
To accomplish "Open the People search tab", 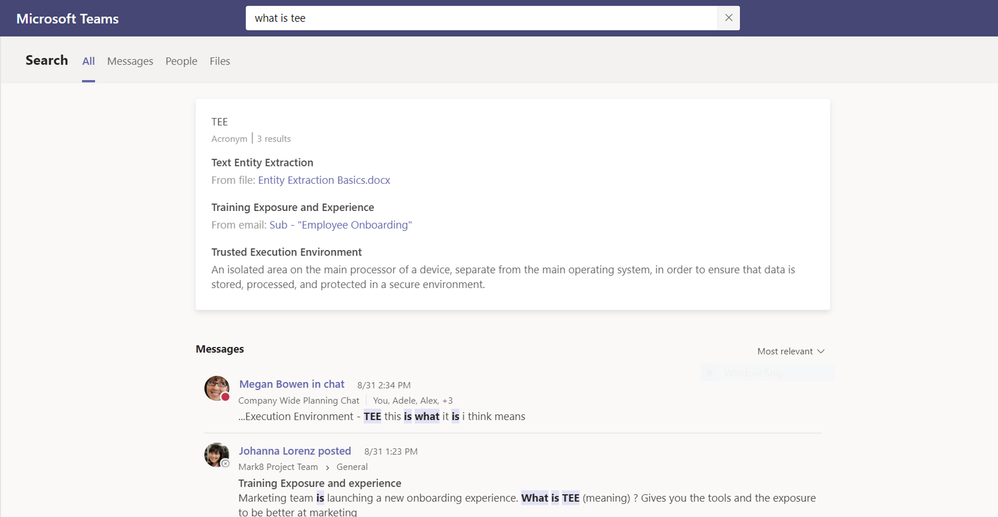I will coord(181,61).
